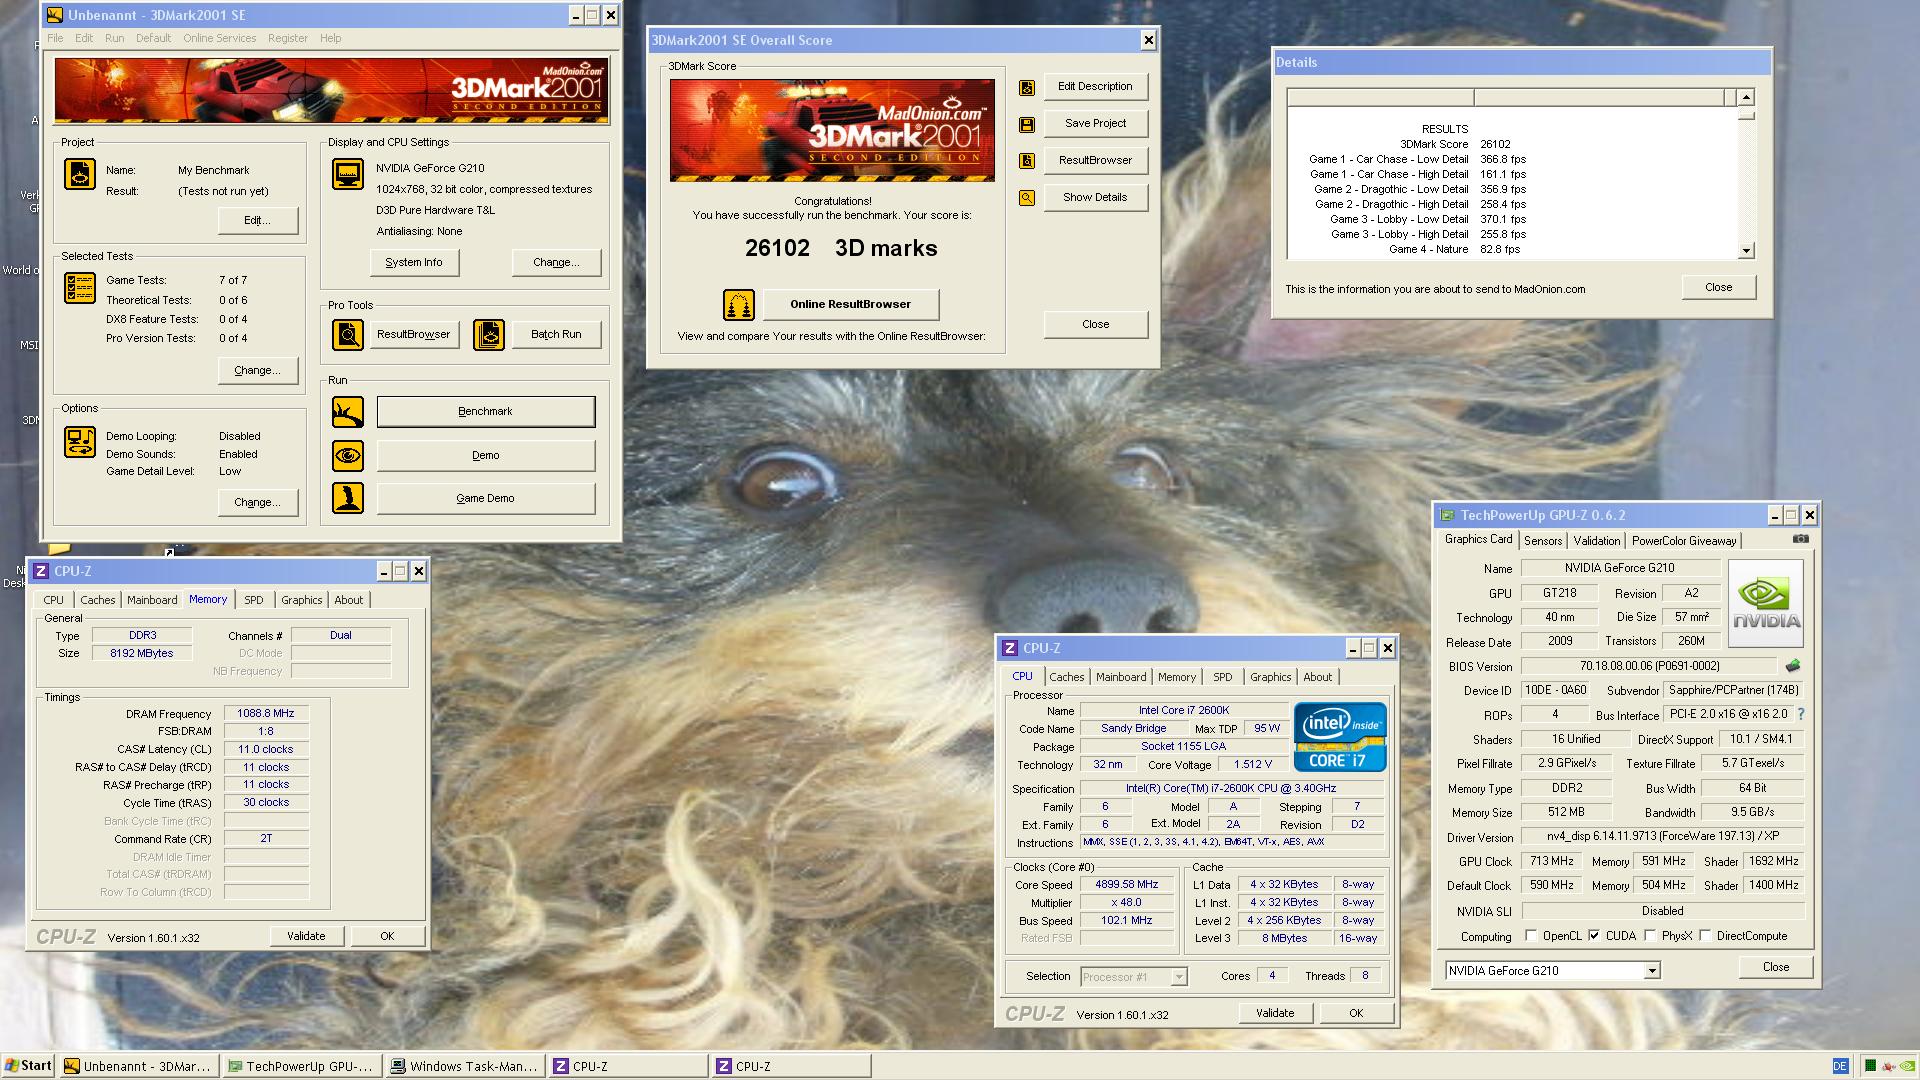This screenshot has width=1920, height=1080.
Task: Click the first column header in Details list
Action: point(1380,98)
